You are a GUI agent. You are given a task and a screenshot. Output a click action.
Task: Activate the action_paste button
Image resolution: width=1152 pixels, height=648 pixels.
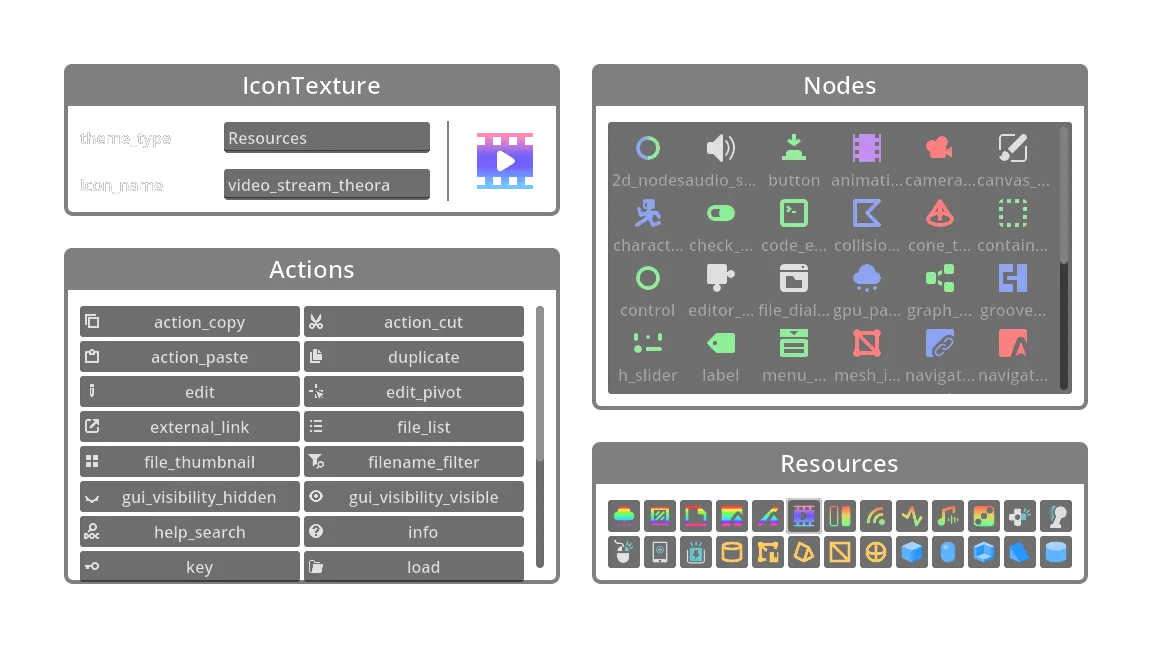coord(190,357)
